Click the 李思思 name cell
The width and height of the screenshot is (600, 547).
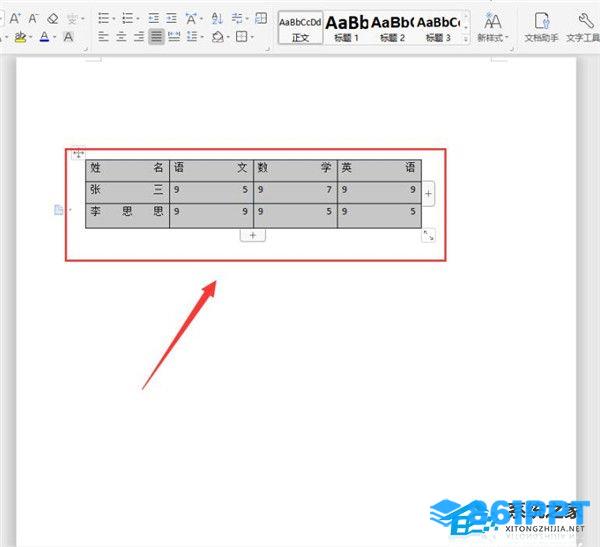(127, 216)
